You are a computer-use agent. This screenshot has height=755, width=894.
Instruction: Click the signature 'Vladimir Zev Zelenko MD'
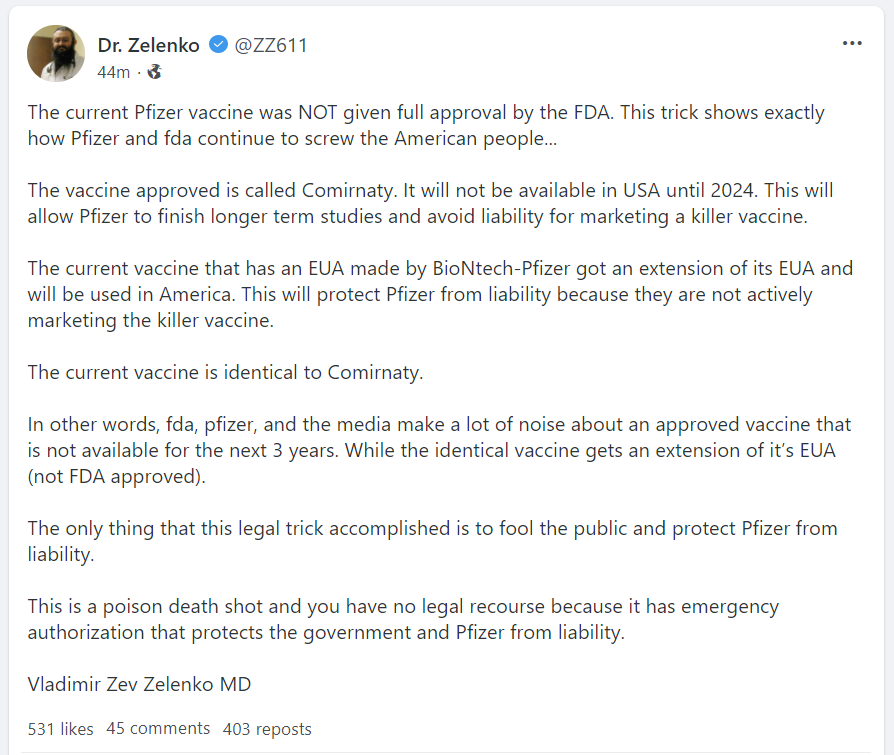pos(139,684)
